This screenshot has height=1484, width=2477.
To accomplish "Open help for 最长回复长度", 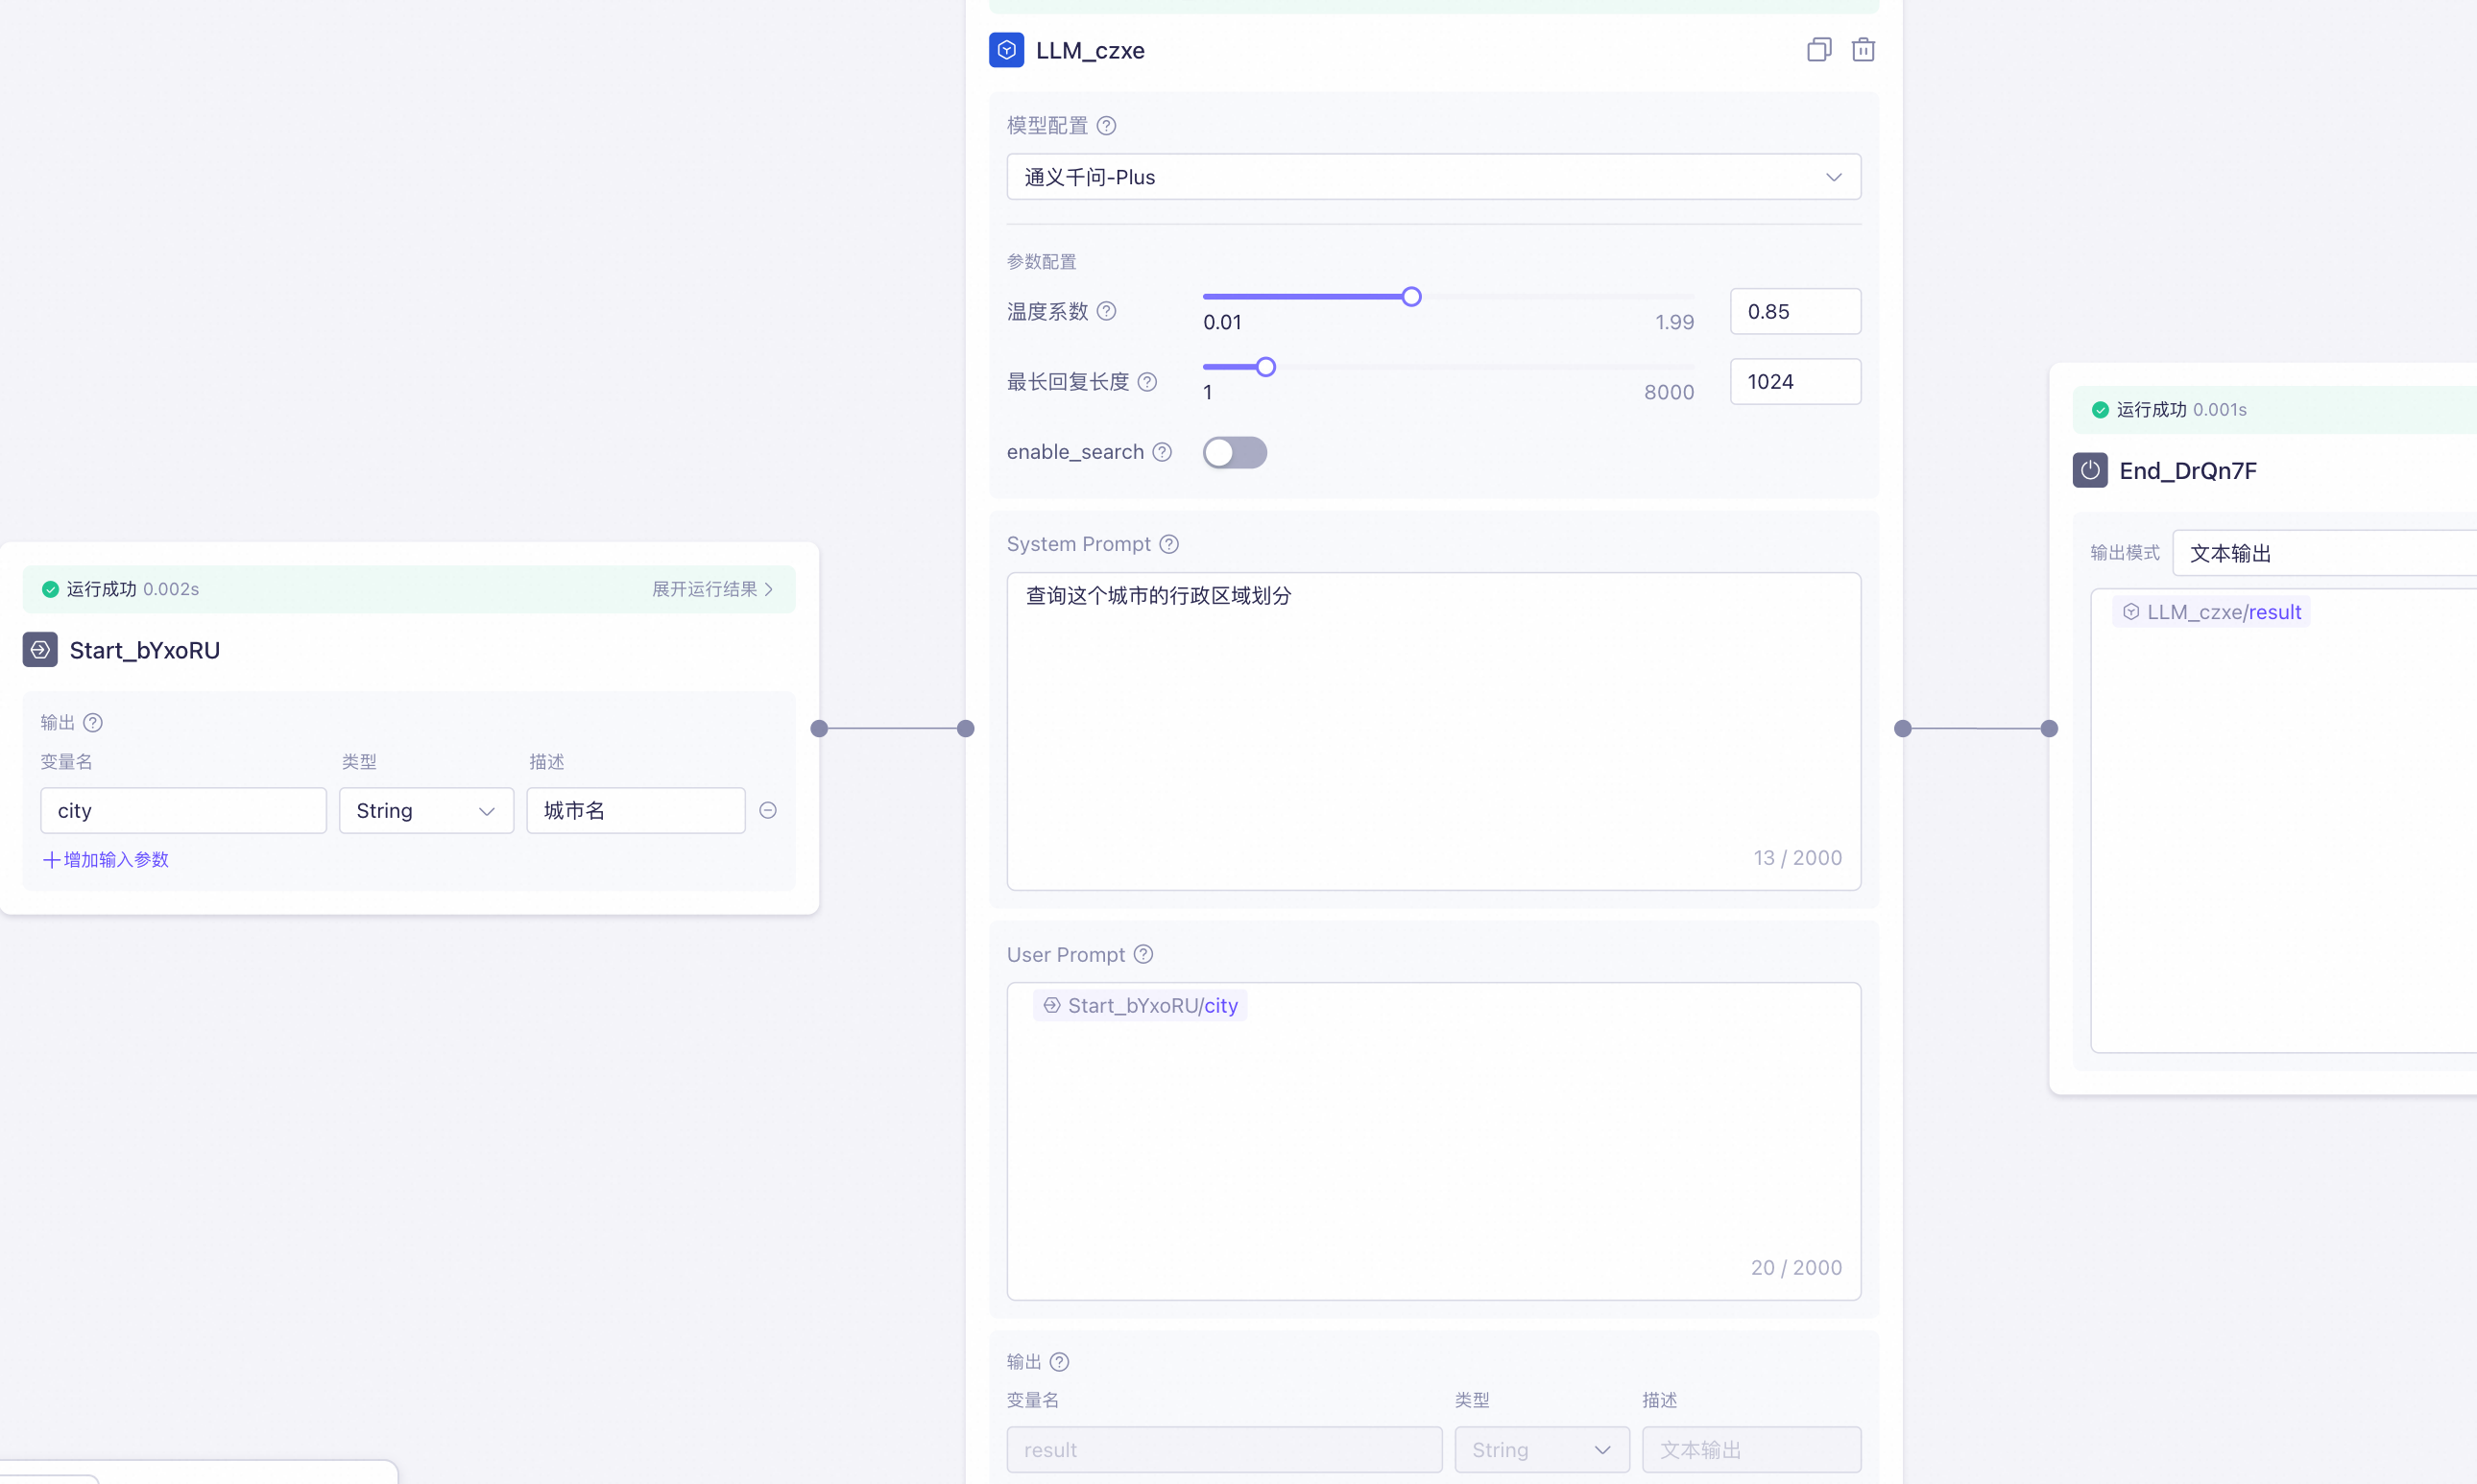I will click(x=1147, y=382).
